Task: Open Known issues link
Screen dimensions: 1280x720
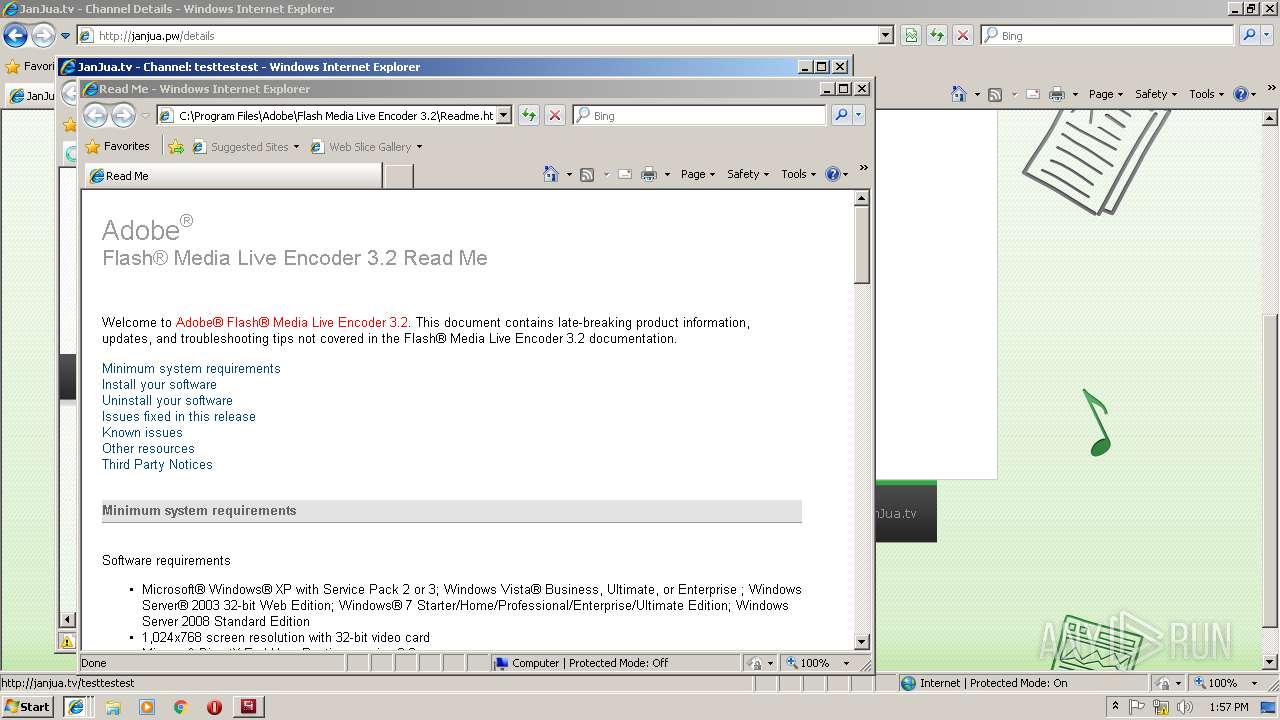Action: (142, 433)
